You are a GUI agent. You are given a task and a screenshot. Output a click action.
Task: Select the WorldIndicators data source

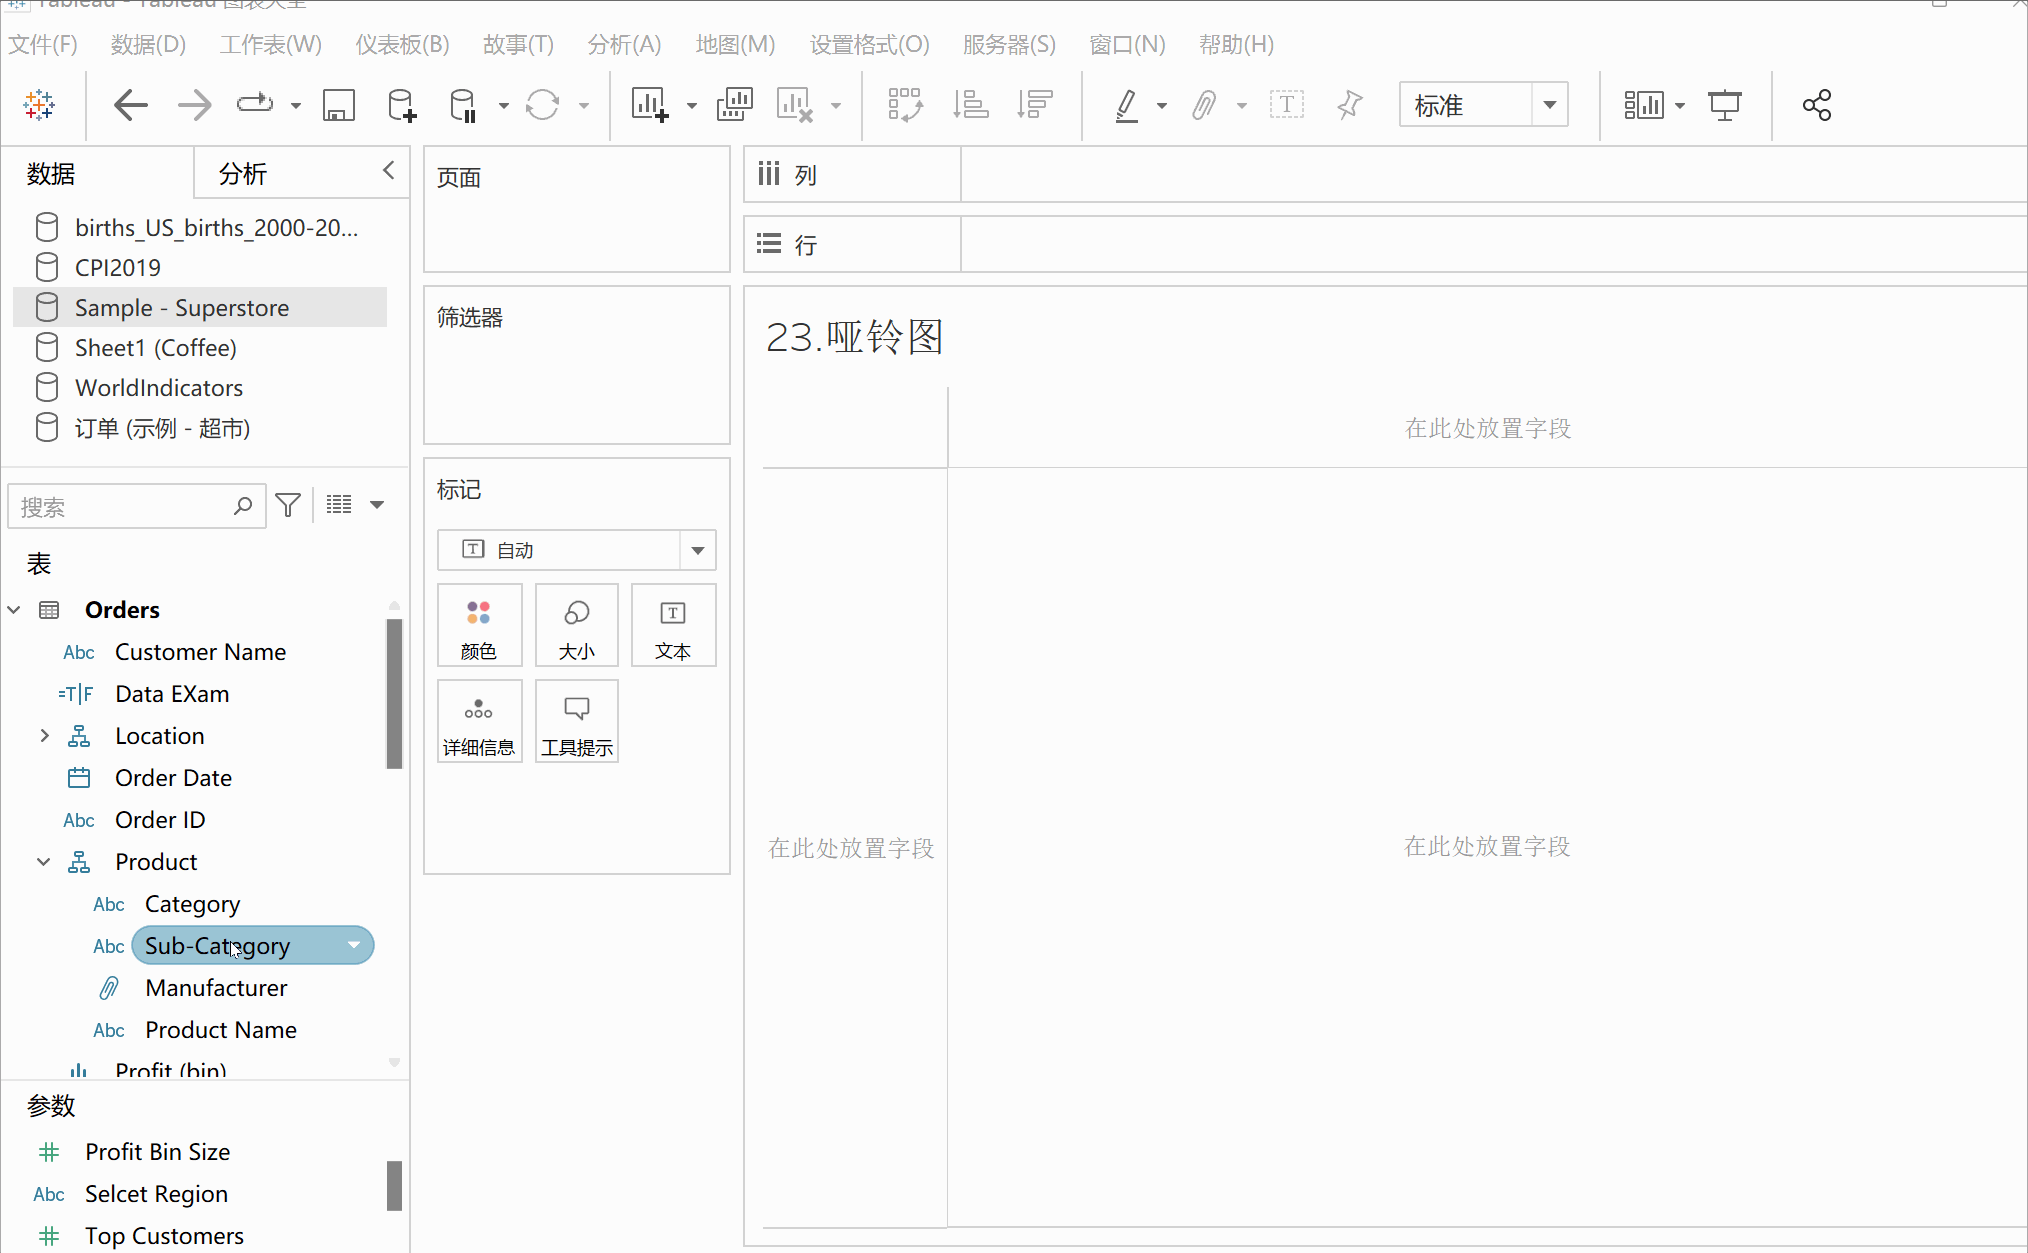pyautogui.click(x=159, y=388)
